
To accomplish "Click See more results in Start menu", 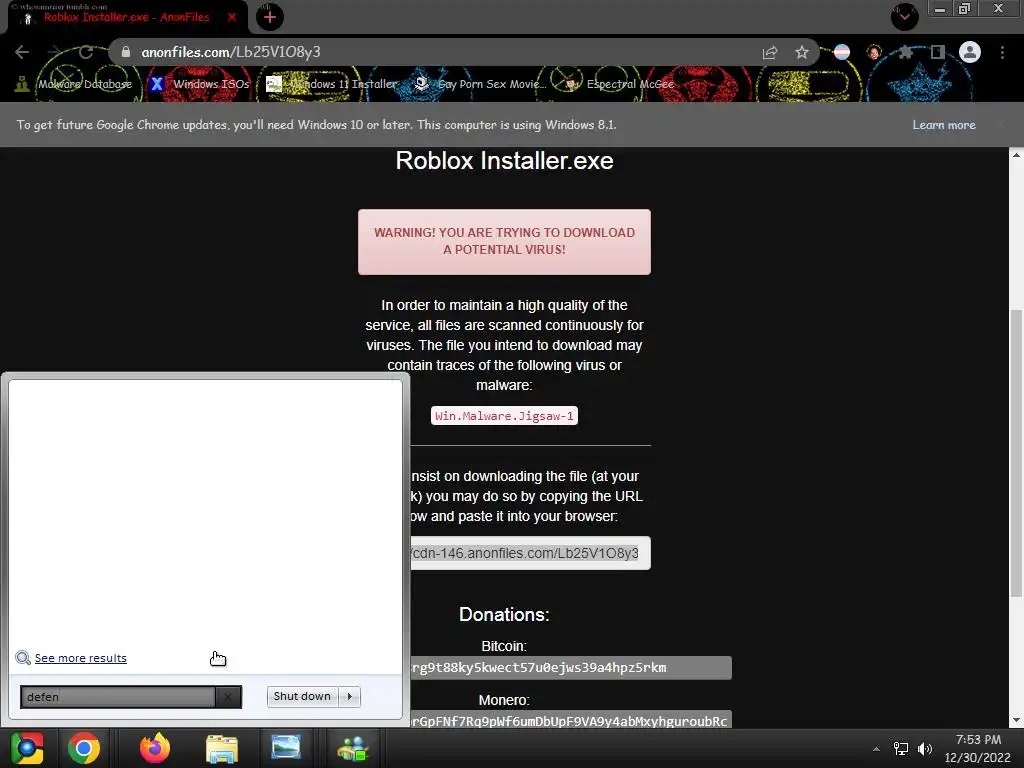I will (80, 658).
